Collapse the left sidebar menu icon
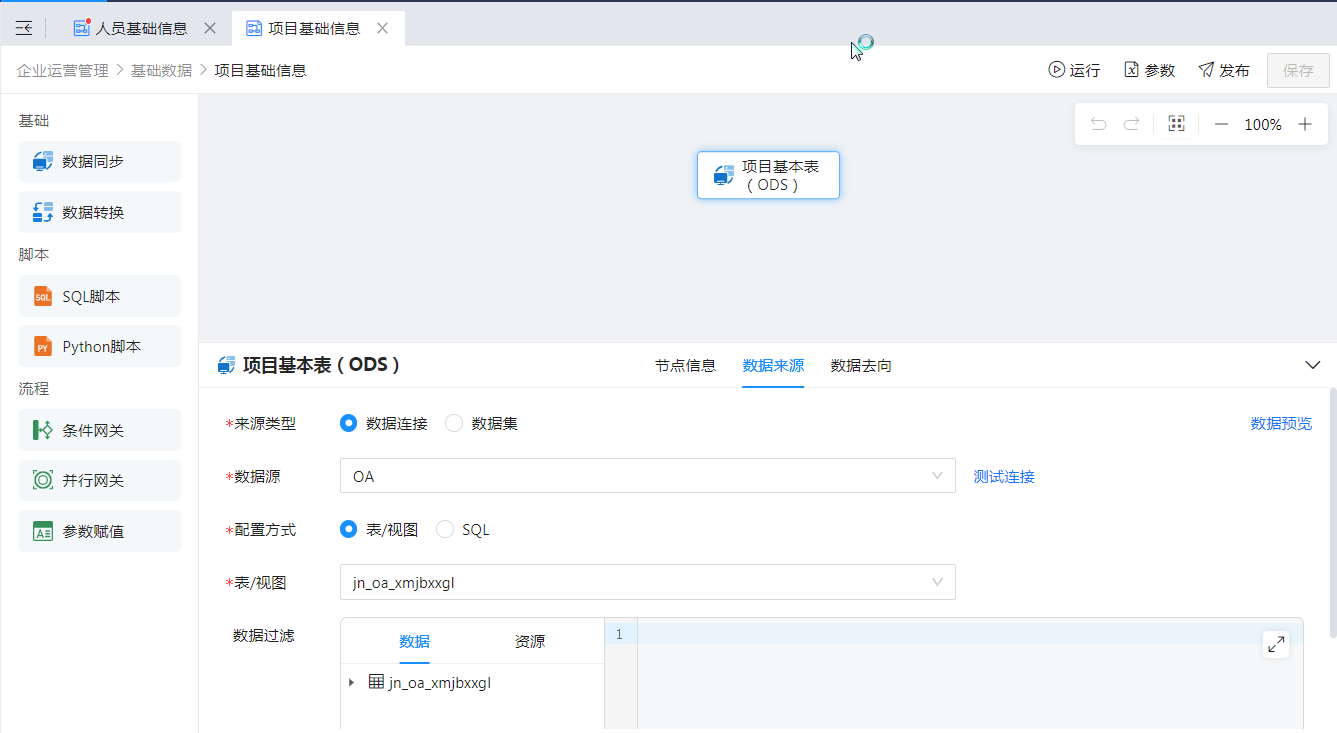 pos(24,28)
